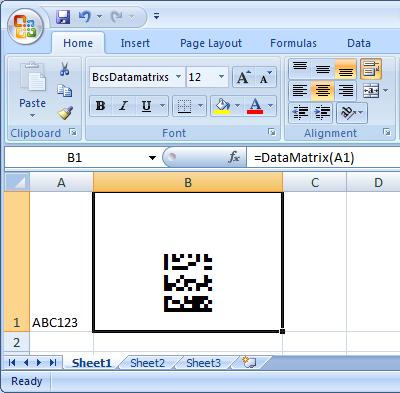The height and width of the screenshot is (393, 400).
Task: Open Clipboard group dialog launcher
Action: [73, 133]
